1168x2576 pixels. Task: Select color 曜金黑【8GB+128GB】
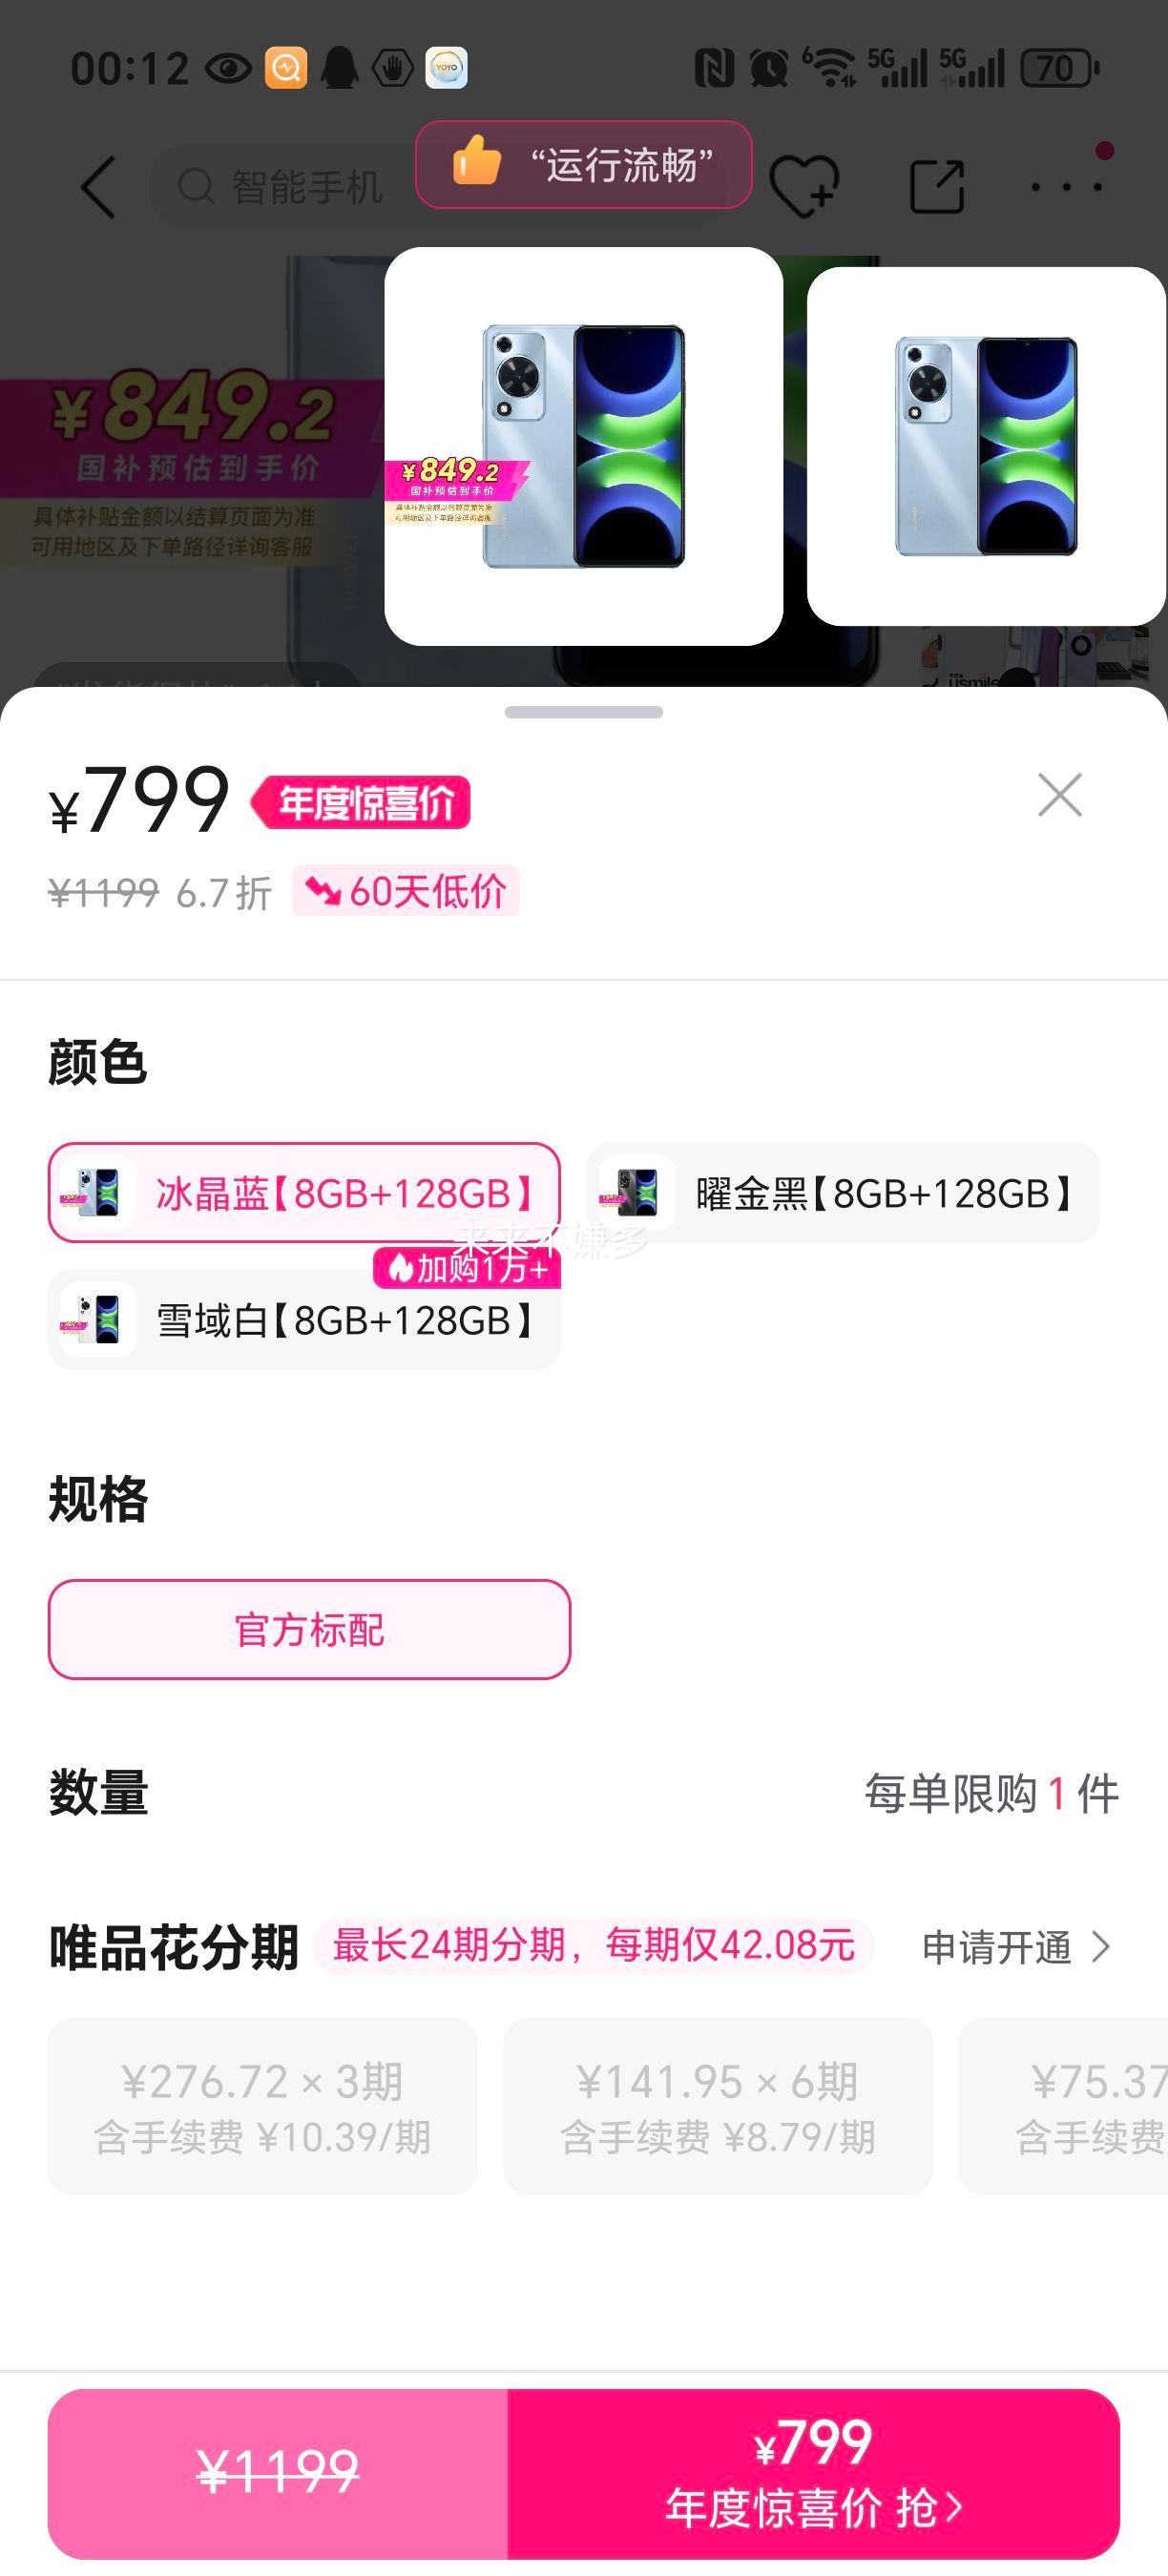pyautogui.click(x=843, y=1193)
